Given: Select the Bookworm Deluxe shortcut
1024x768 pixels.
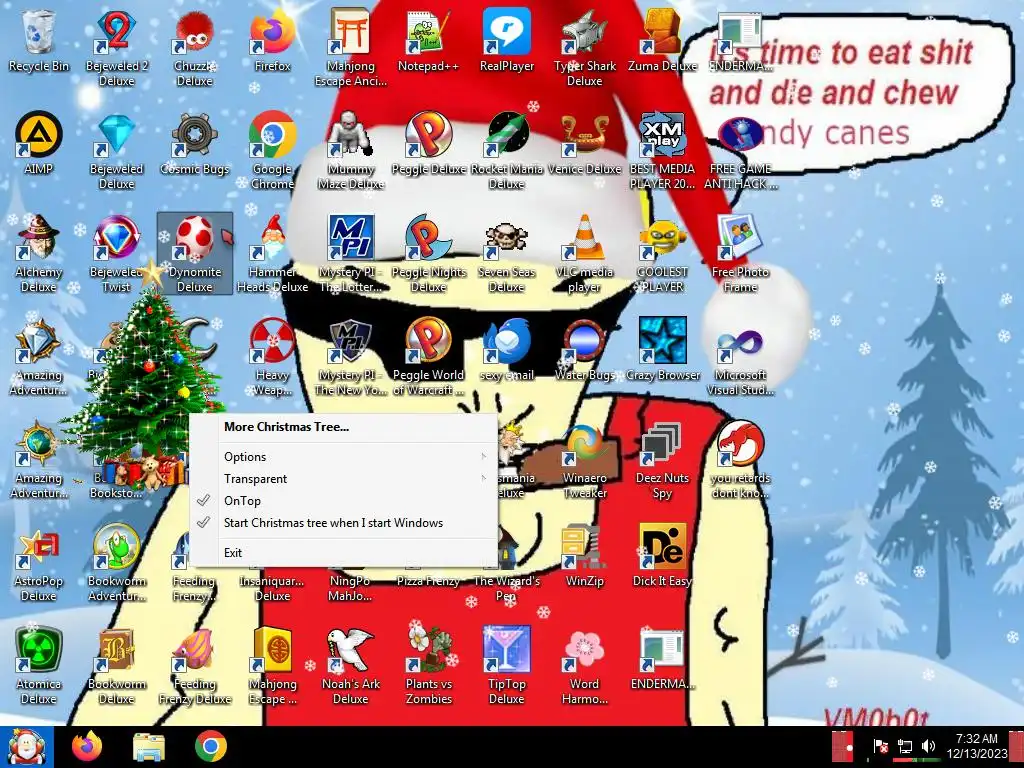Looking at the screenshot, I should [116, 665].
